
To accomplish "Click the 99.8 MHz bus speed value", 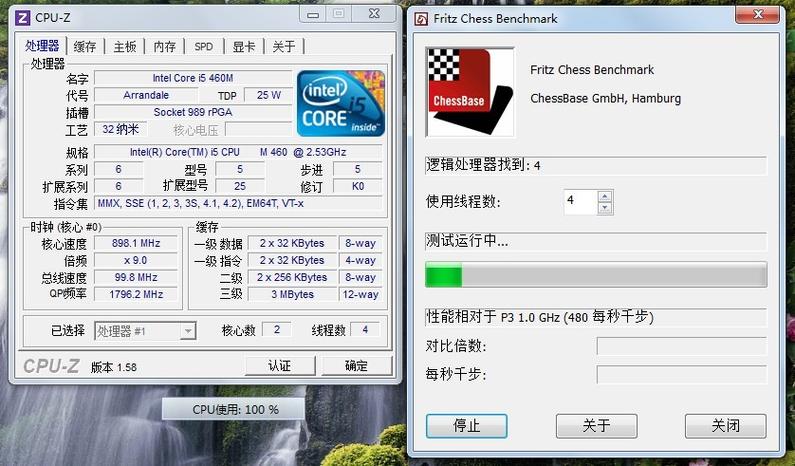I will 136,277.
